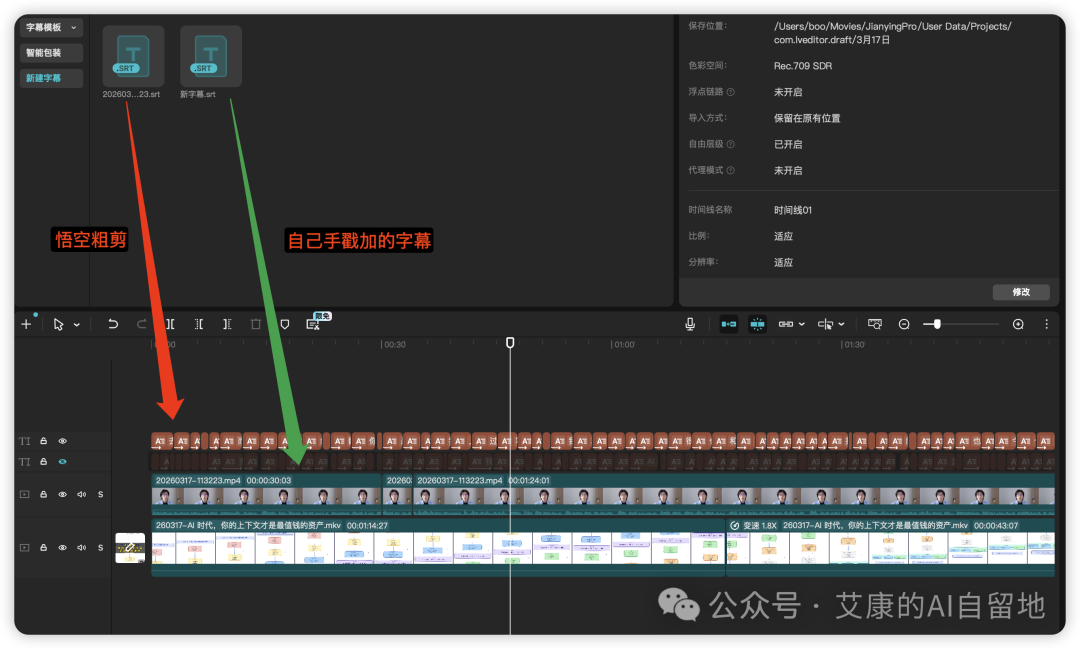
Task: Click the Rec.709 SDR color space value
Action: pos(803,66)
